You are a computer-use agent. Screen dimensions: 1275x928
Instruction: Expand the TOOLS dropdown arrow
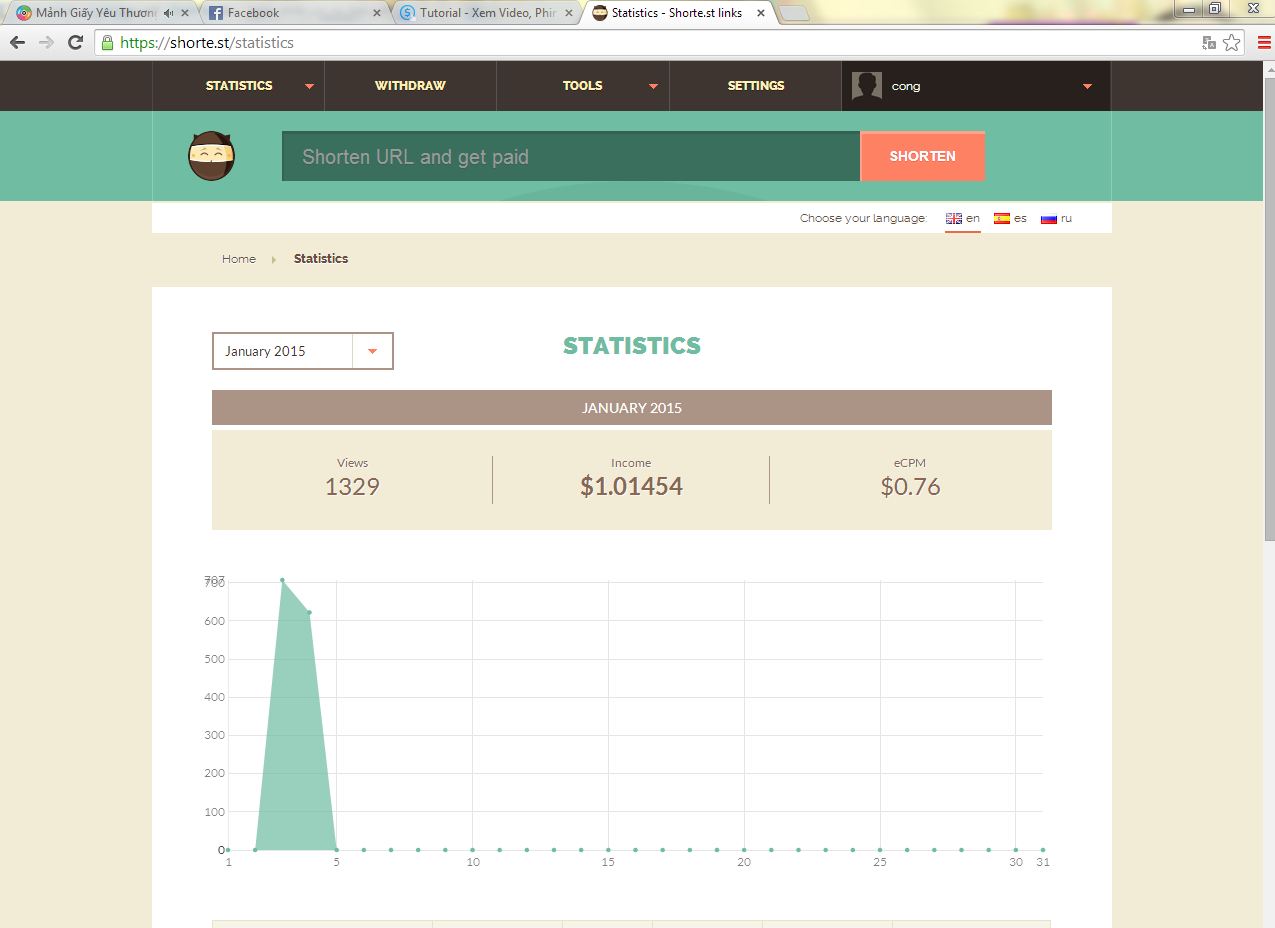(653, 87)
